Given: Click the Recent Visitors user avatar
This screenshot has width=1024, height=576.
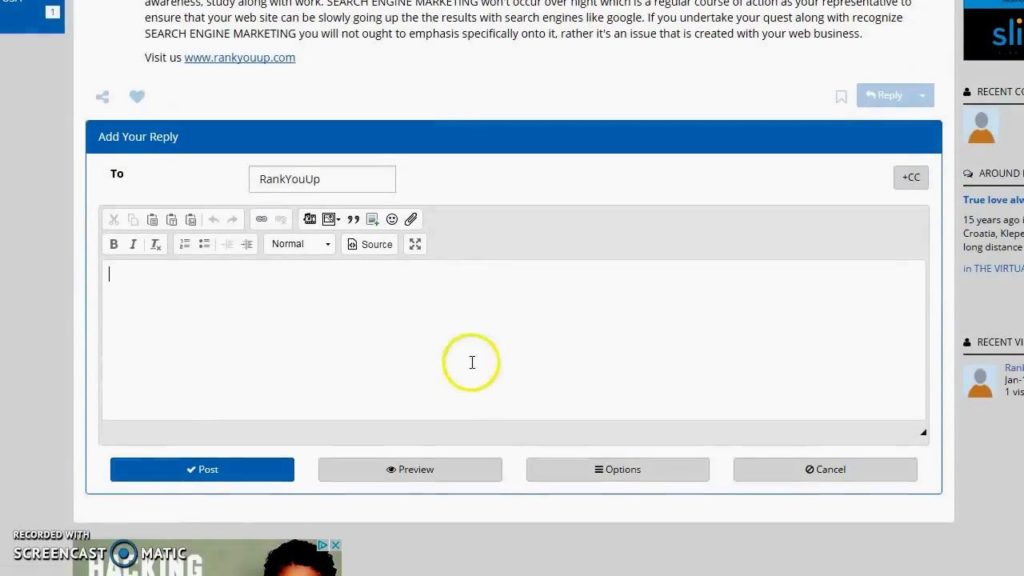Looking at the screenshot, I should [980, 382].
